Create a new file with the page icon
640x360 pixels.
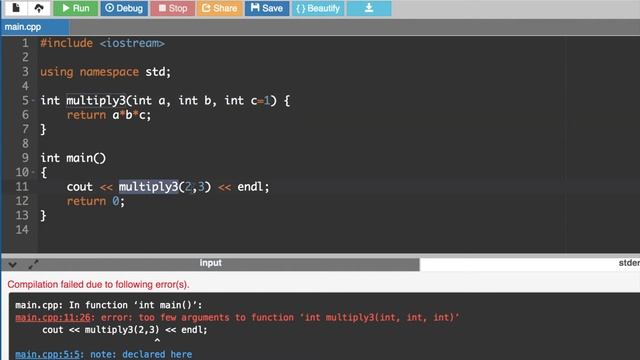point(16,8)
